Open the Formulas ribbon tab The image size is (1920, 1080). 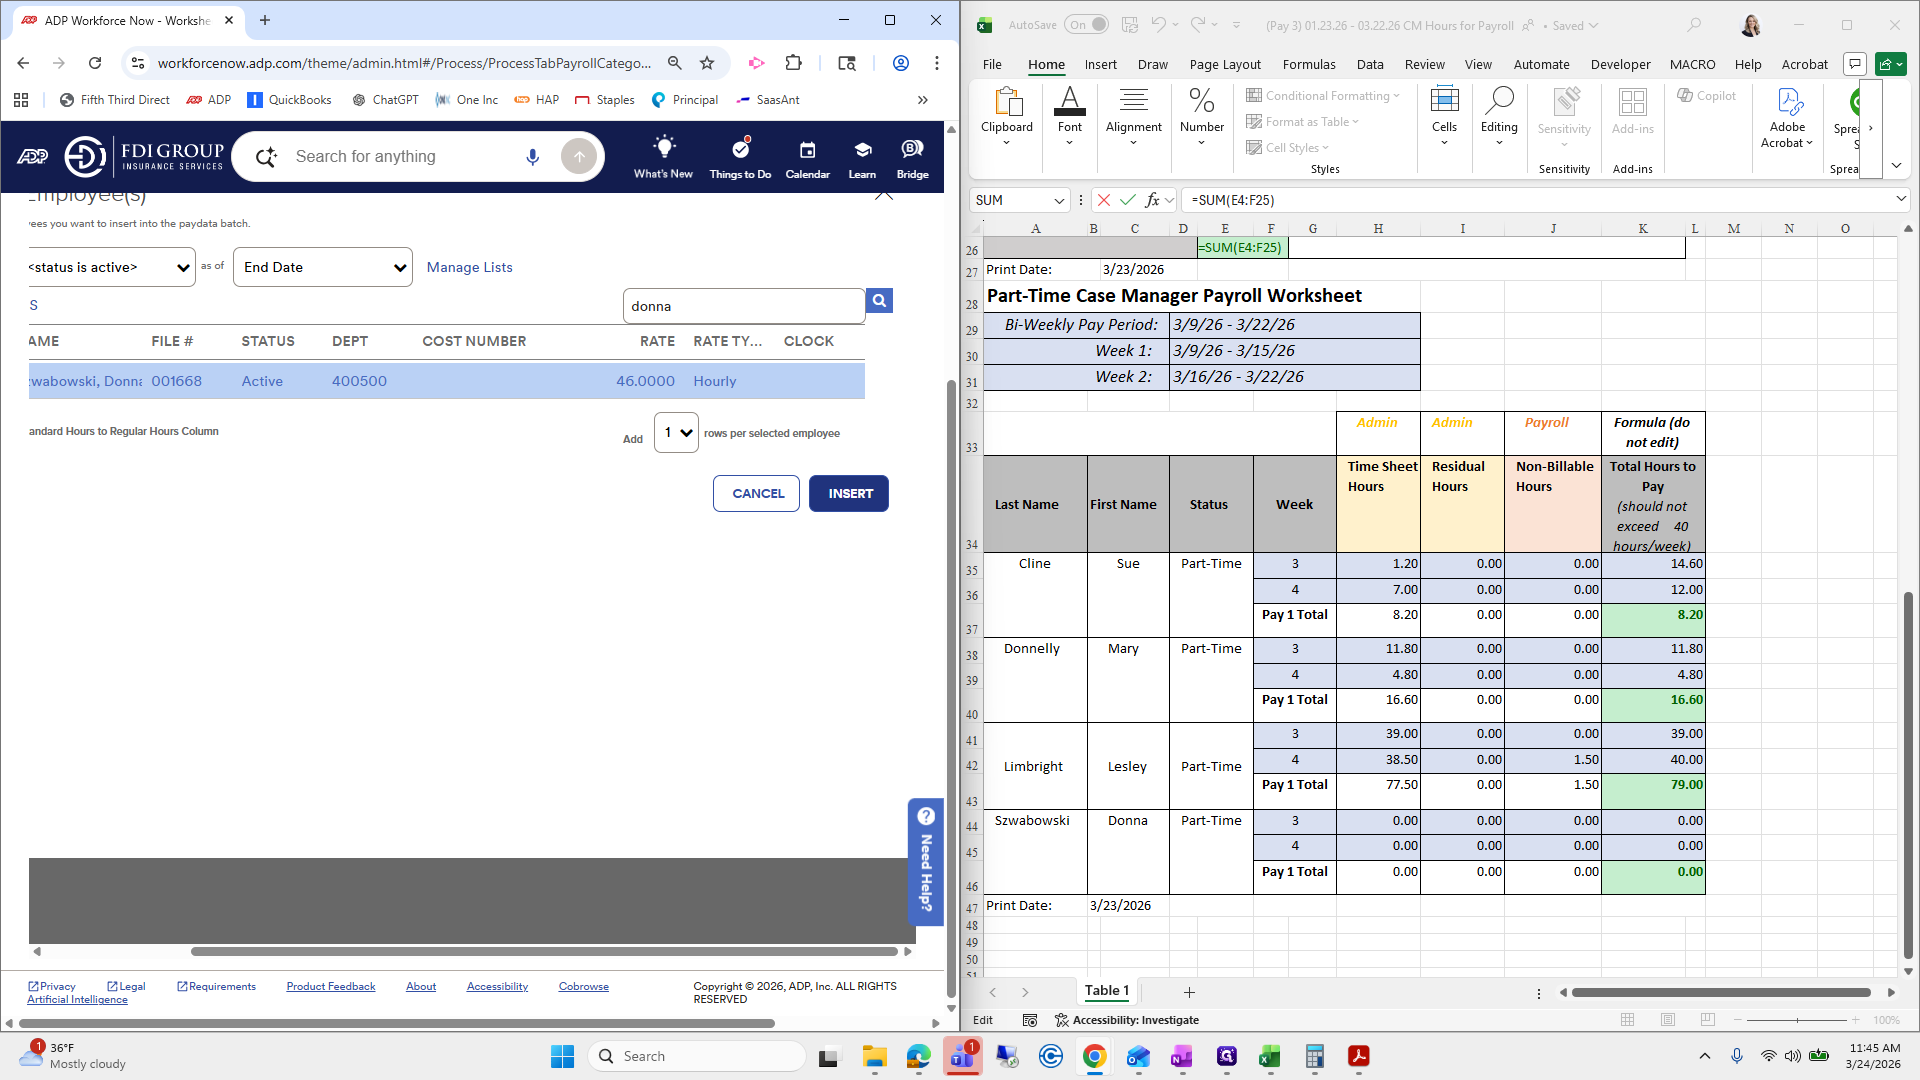[1309, 64]
